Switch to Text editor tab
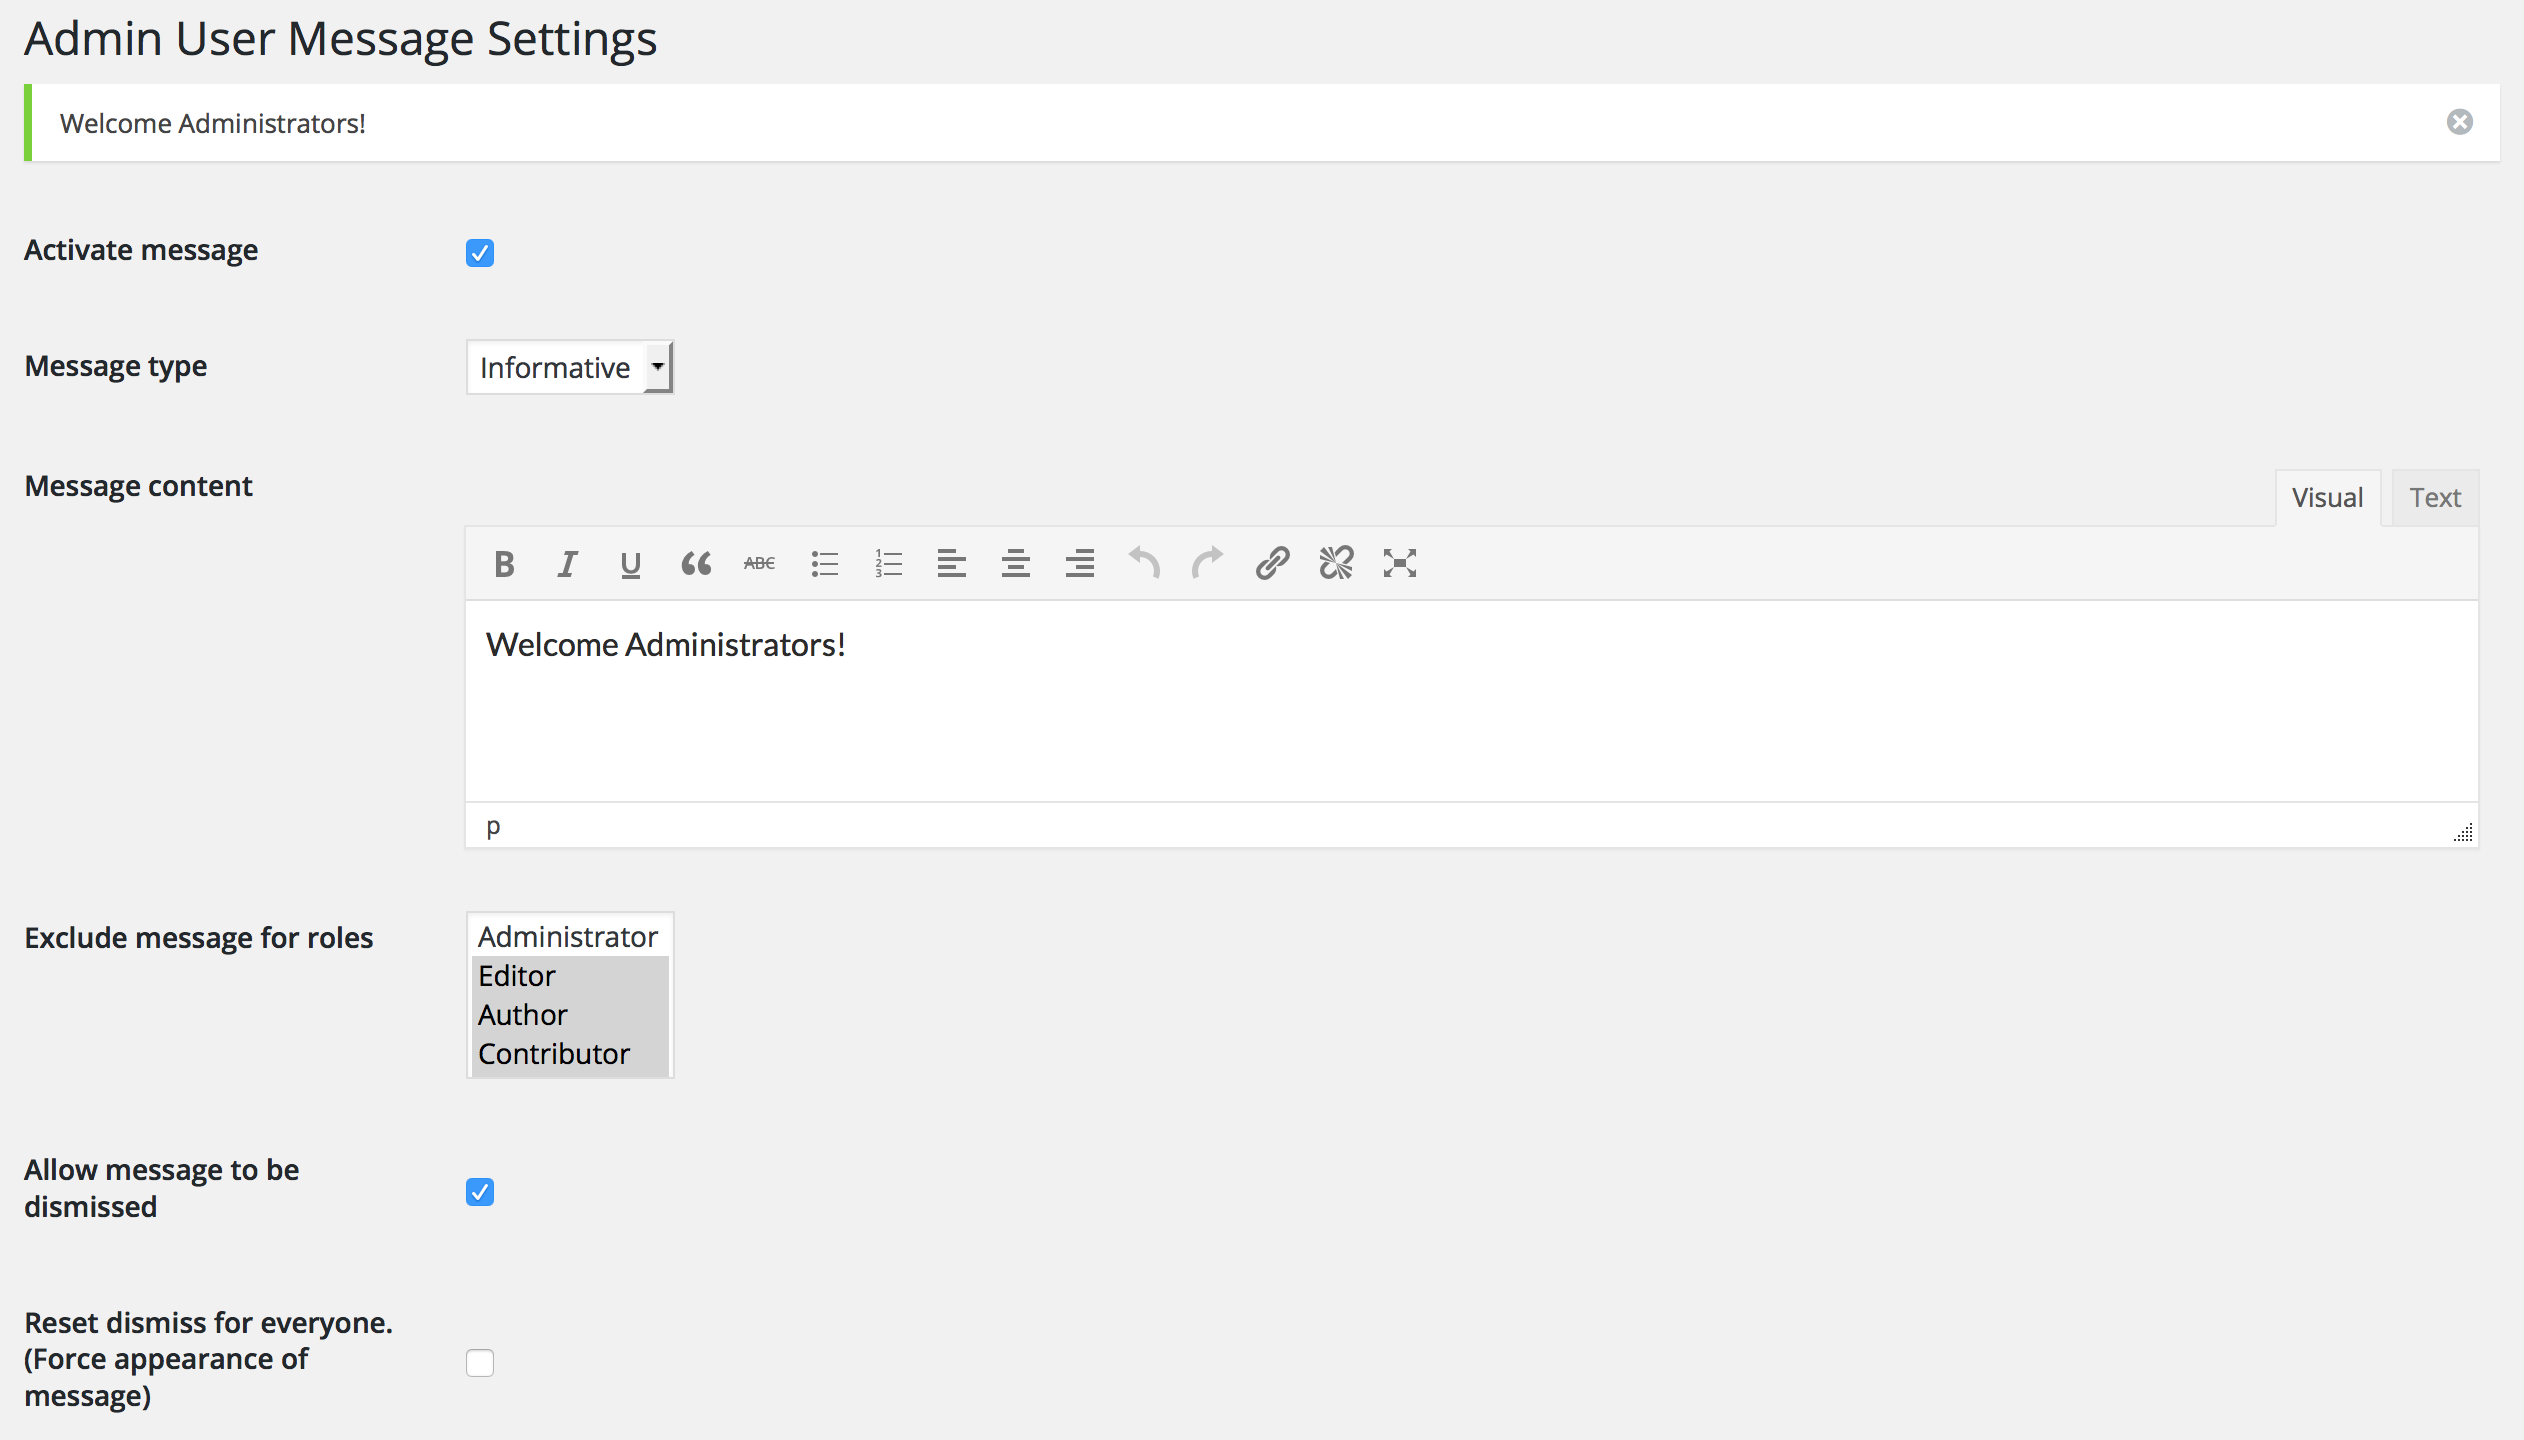The height and width of the screenshot is (1440, 2524). tap(2436, 497)
